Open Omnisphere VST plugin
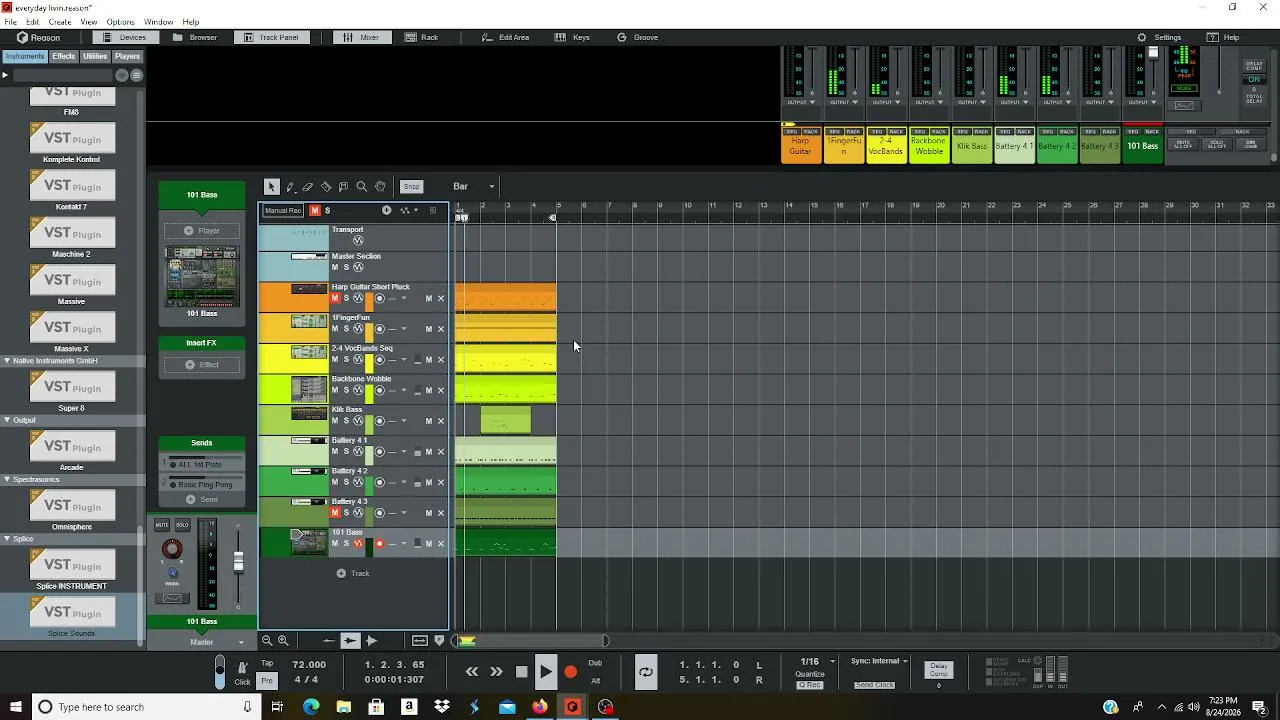 click(72, 505)
